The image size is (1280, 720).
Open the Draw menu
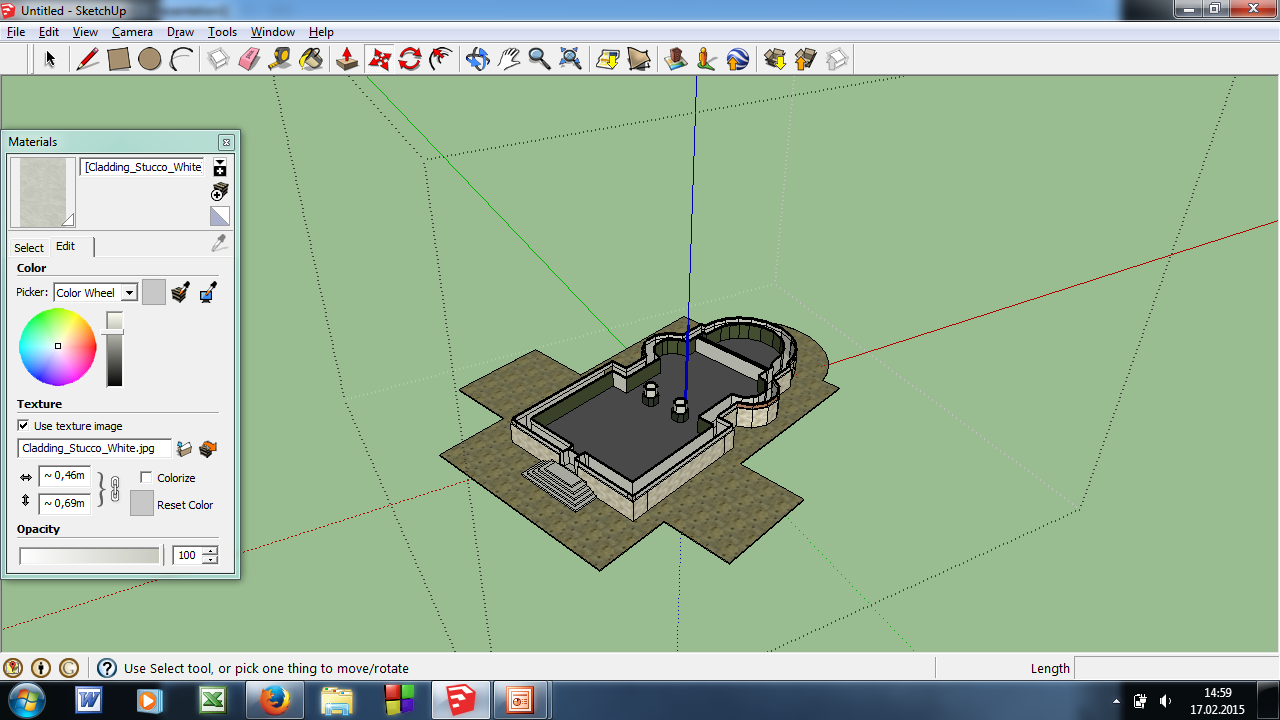180,32
